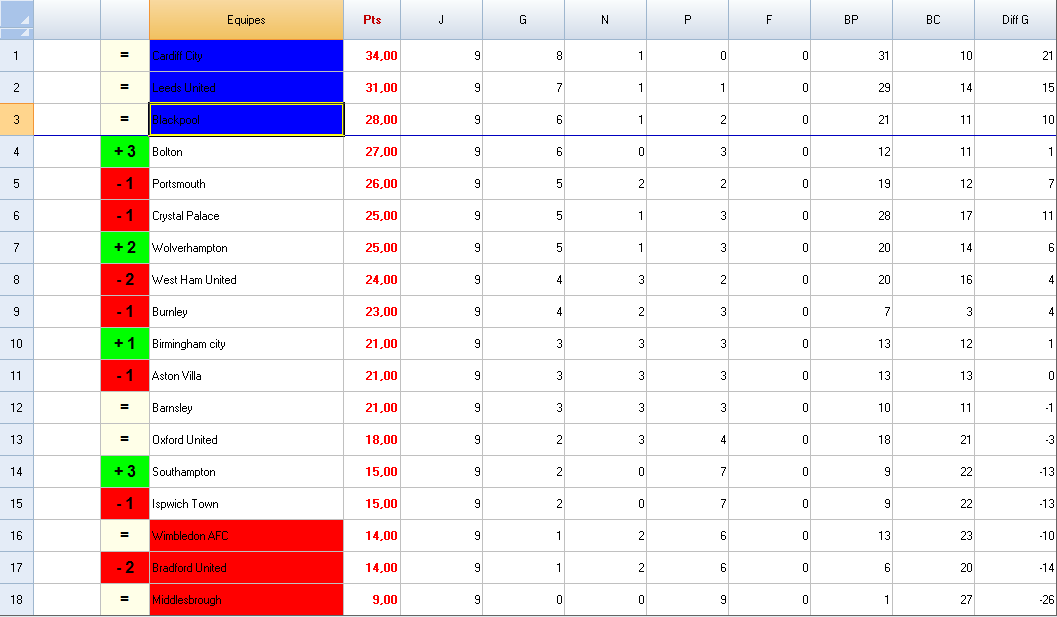1057x617 pixels.
Task: Select the 9,00 points cell
Action: tap(372, 599)
